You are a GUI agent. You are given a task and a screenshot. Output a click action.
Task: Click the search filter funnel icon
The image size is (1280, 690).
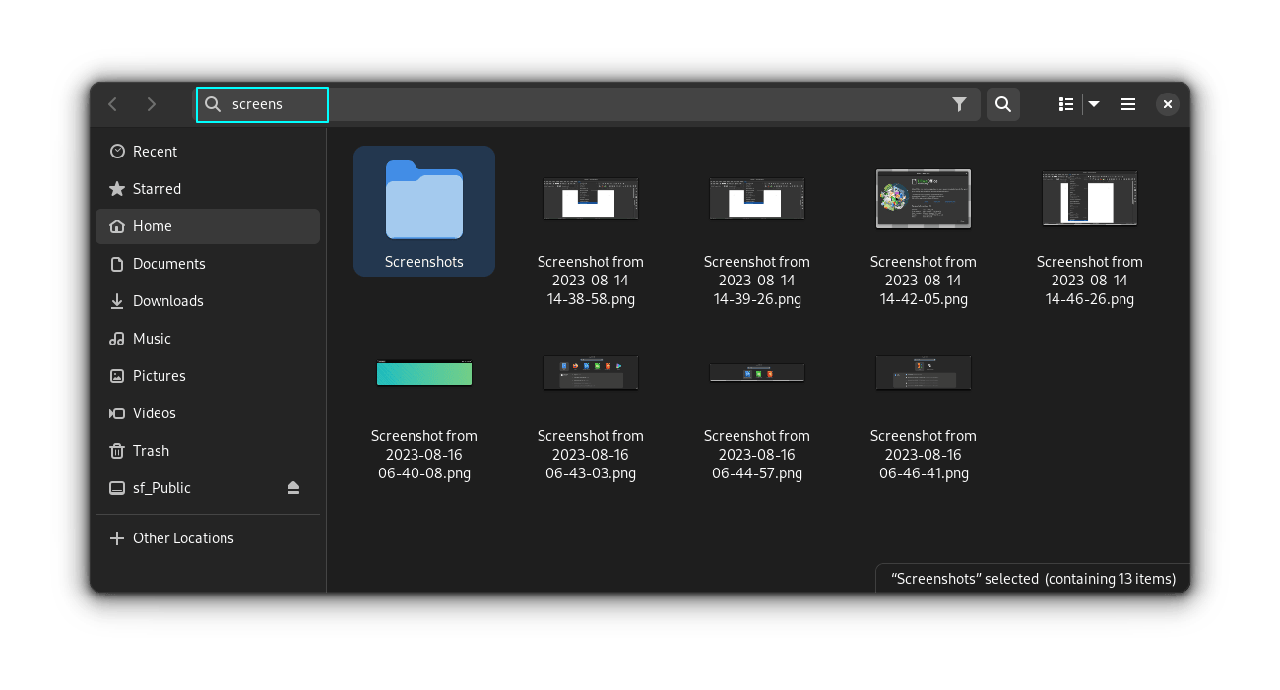tap(959, 104)
